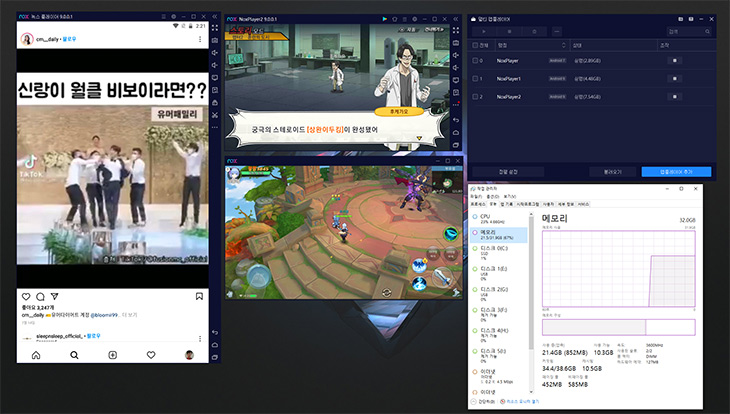Expand more tools dots in NoxPlayer2 sidebar

click(x=456, y=105)
